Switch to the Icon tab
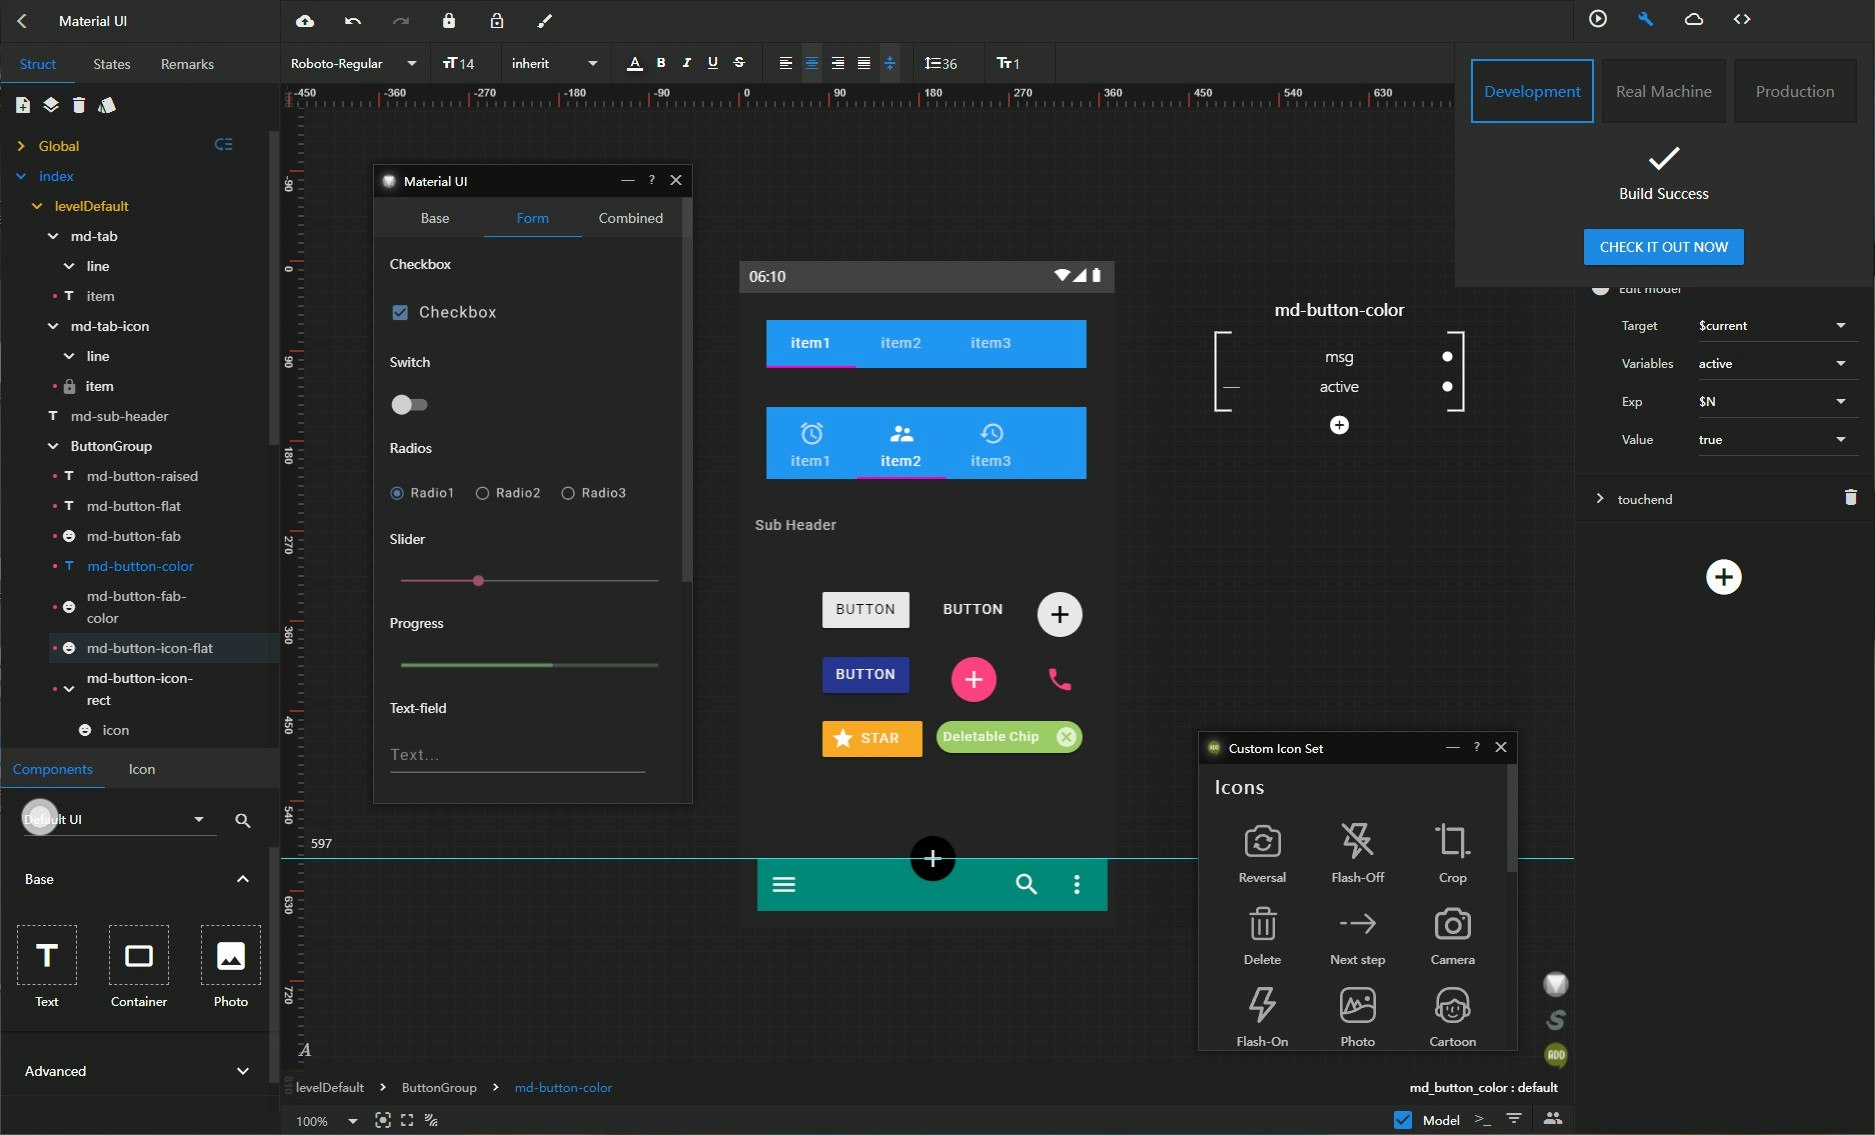1875x1135 pixels. 142,769
